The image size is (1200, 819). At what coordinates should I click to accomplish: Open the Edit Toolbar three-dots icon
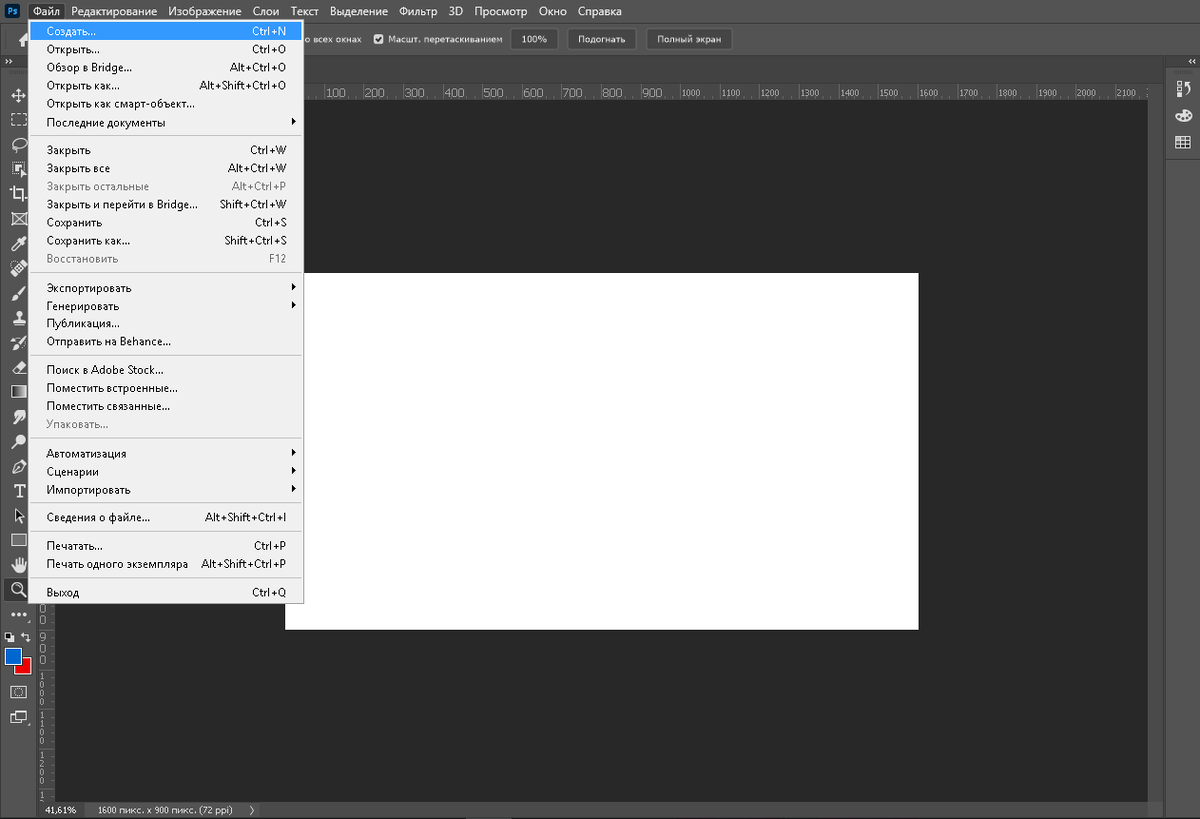pyautogui.click(x=18, y=614)
